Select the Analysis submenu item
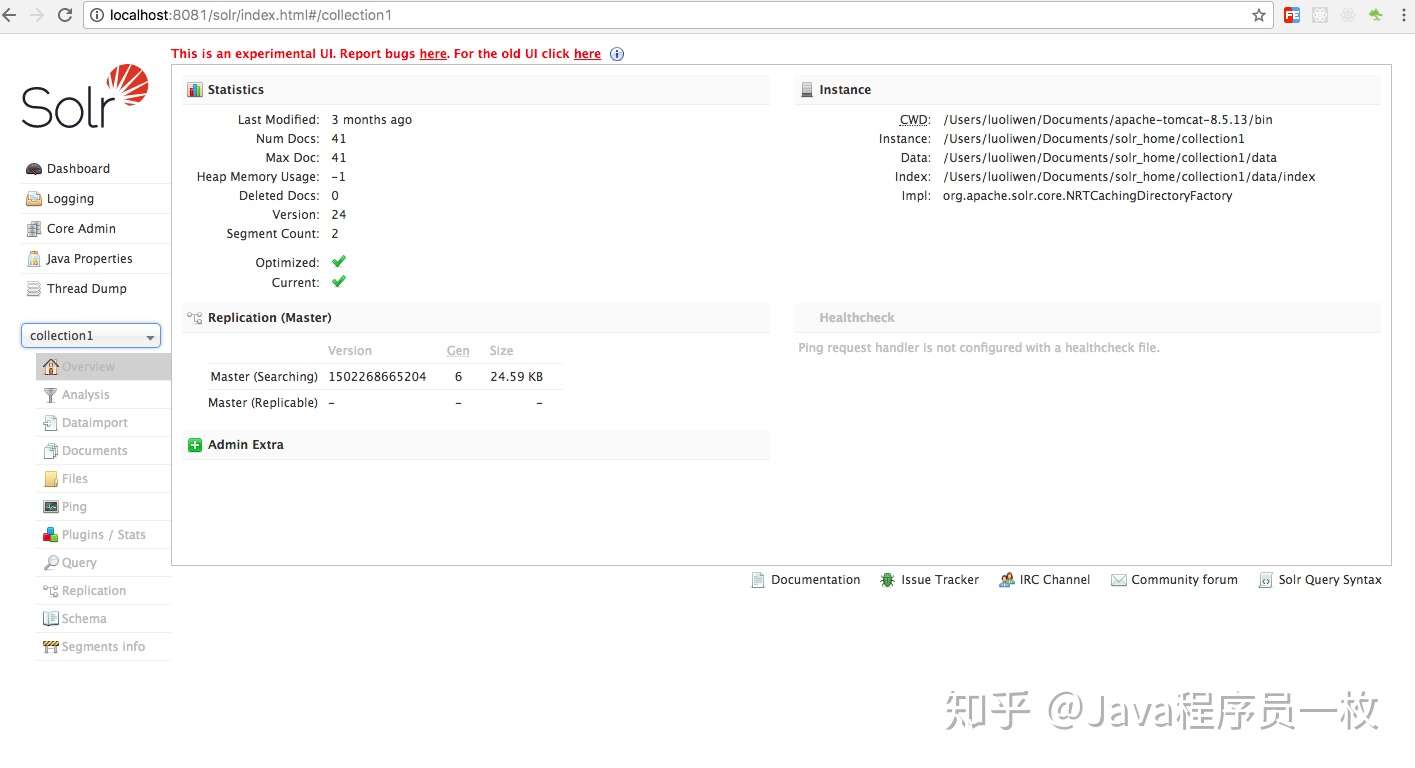 [103, 395]
